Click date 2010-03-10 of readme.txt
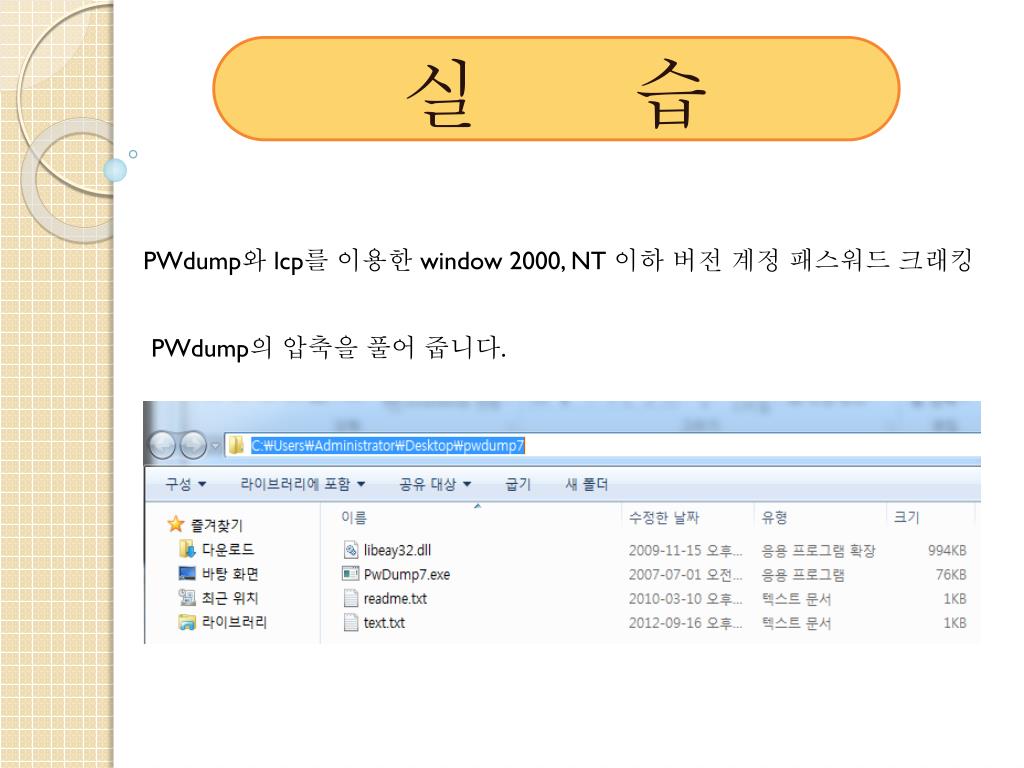Viewport: 1024px width, 768px height. click(x=685, y=599)
